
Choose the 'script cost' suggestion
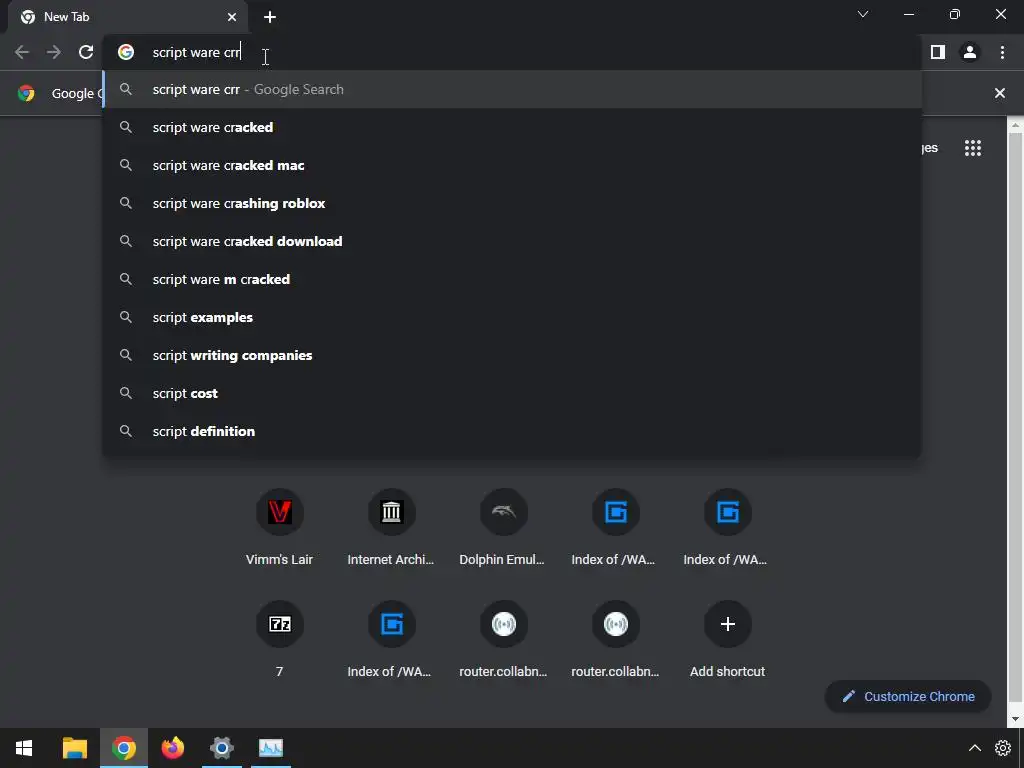pos(513,393)
